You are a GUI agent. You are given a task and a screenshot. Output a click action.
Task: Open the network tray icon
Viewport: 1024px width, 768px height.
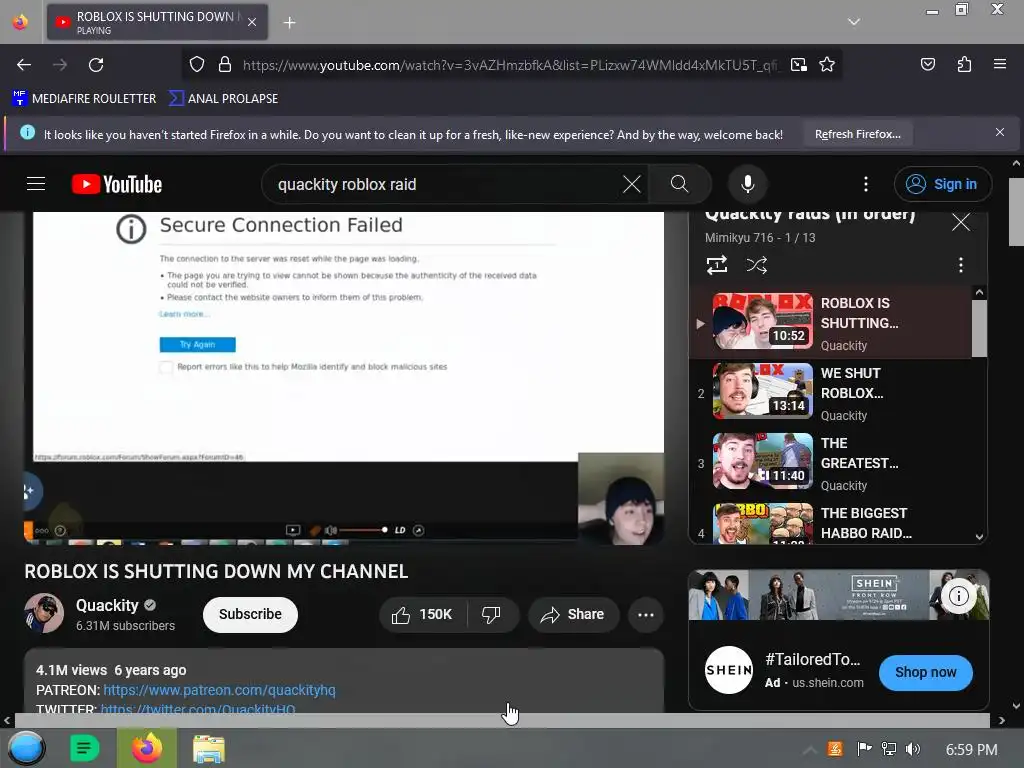(x=888, y=749)
